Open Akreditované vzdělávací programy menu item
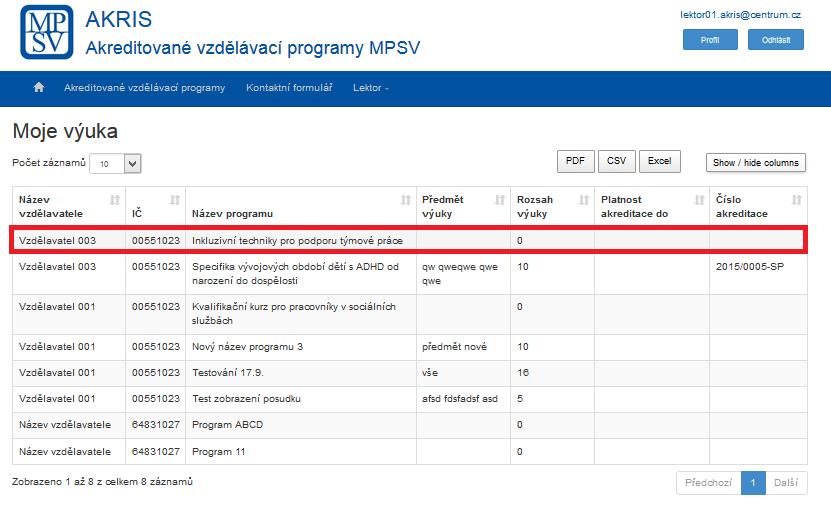 (x=145, y=88)
